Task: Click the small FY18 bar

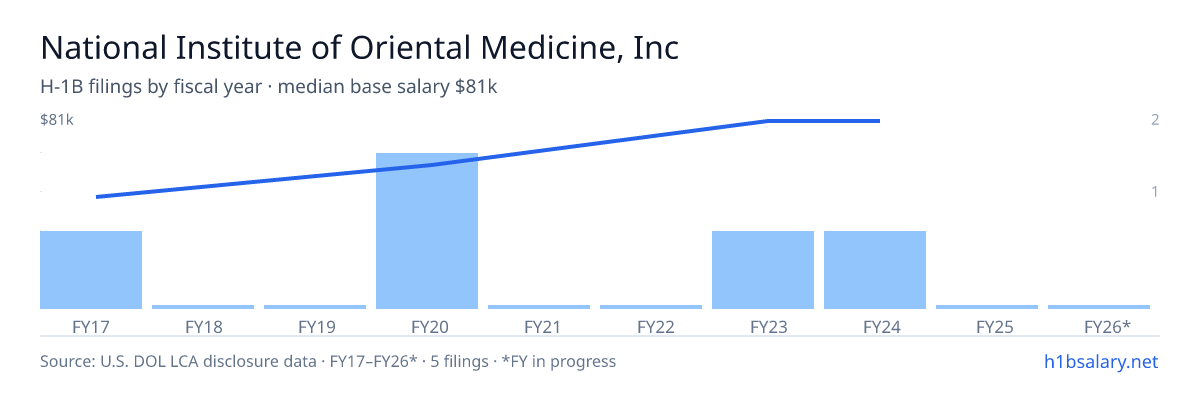Action: [x=203, y=307]
